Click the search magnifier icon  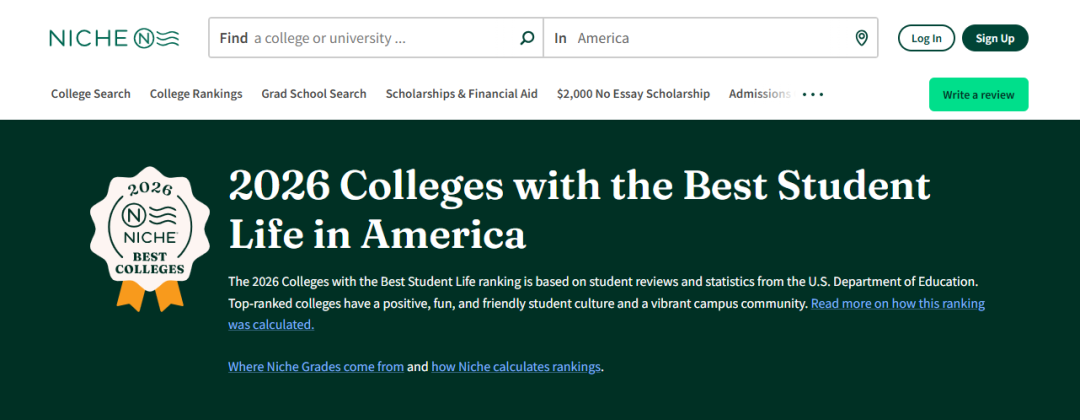[527, 38]
